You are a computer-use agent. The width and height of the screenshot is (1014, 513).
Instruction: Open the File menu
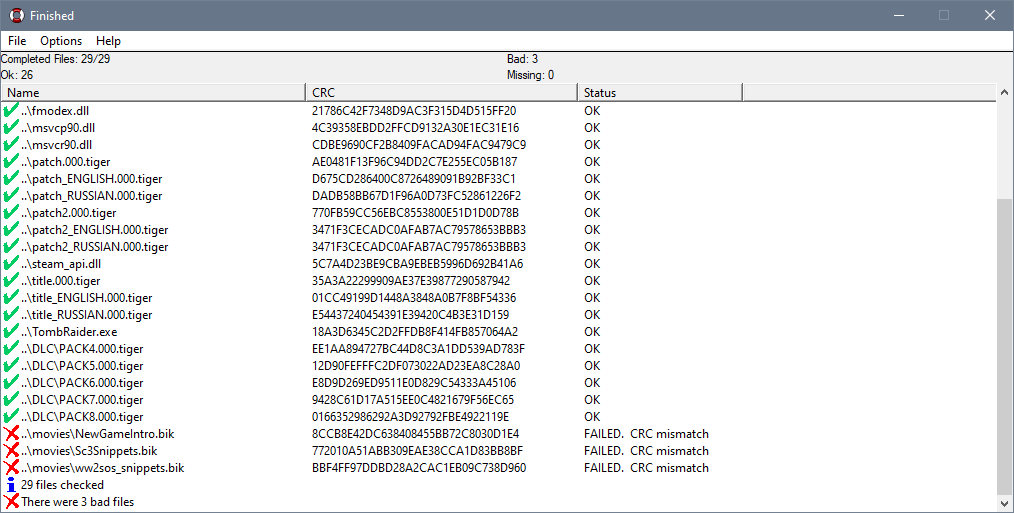point(17,41)
